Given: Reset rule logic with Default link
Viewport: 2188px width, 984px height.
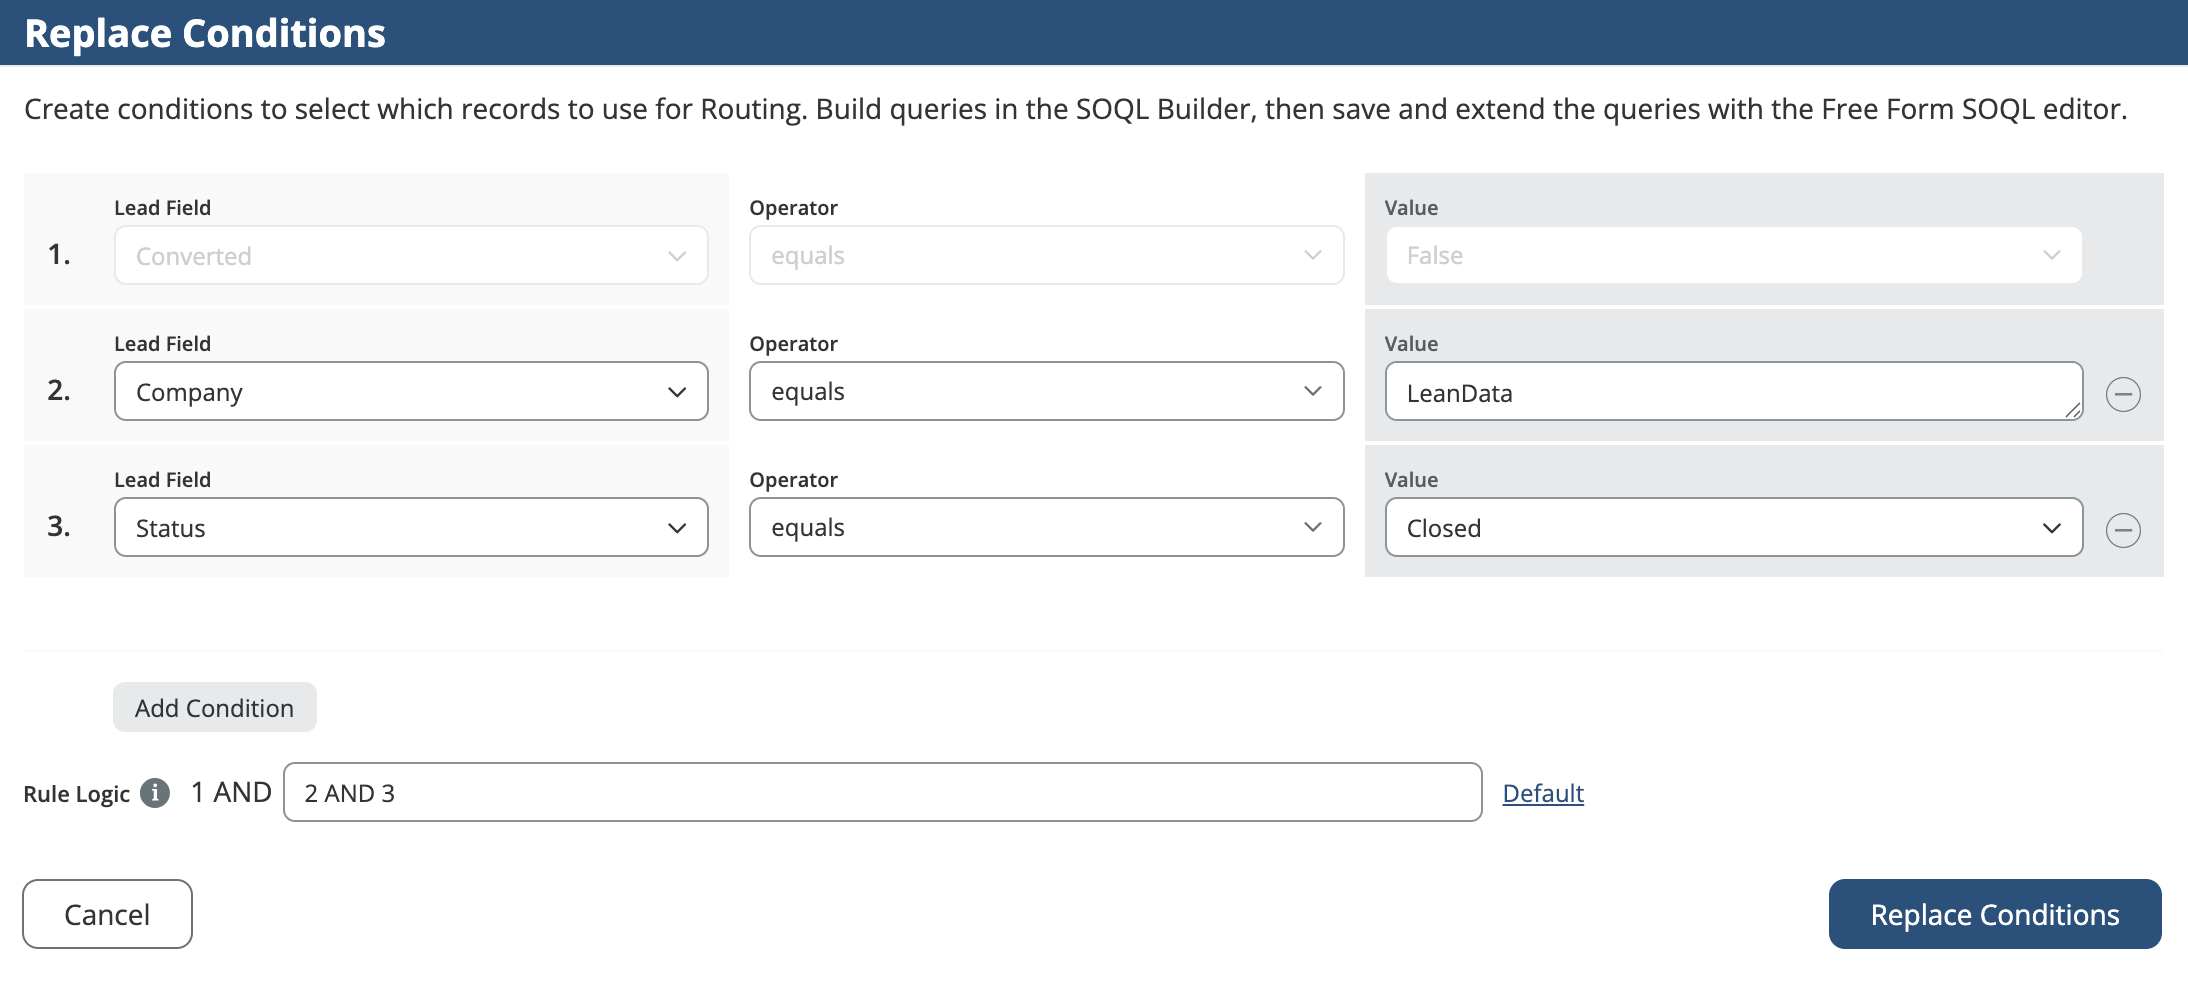Looking at the screenshot, I should pos(1543,793).
